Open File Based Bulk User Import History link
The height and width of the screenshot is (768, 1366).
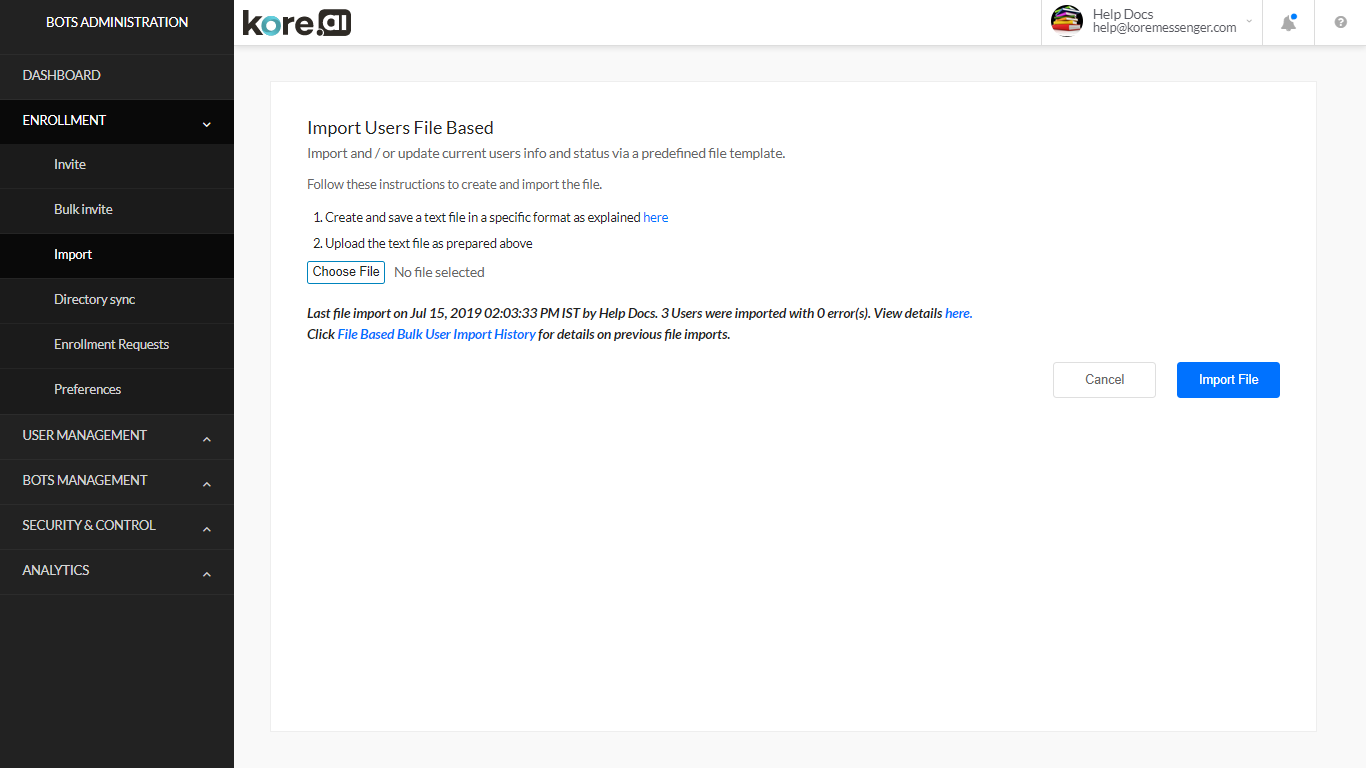(x=436, y=335)
